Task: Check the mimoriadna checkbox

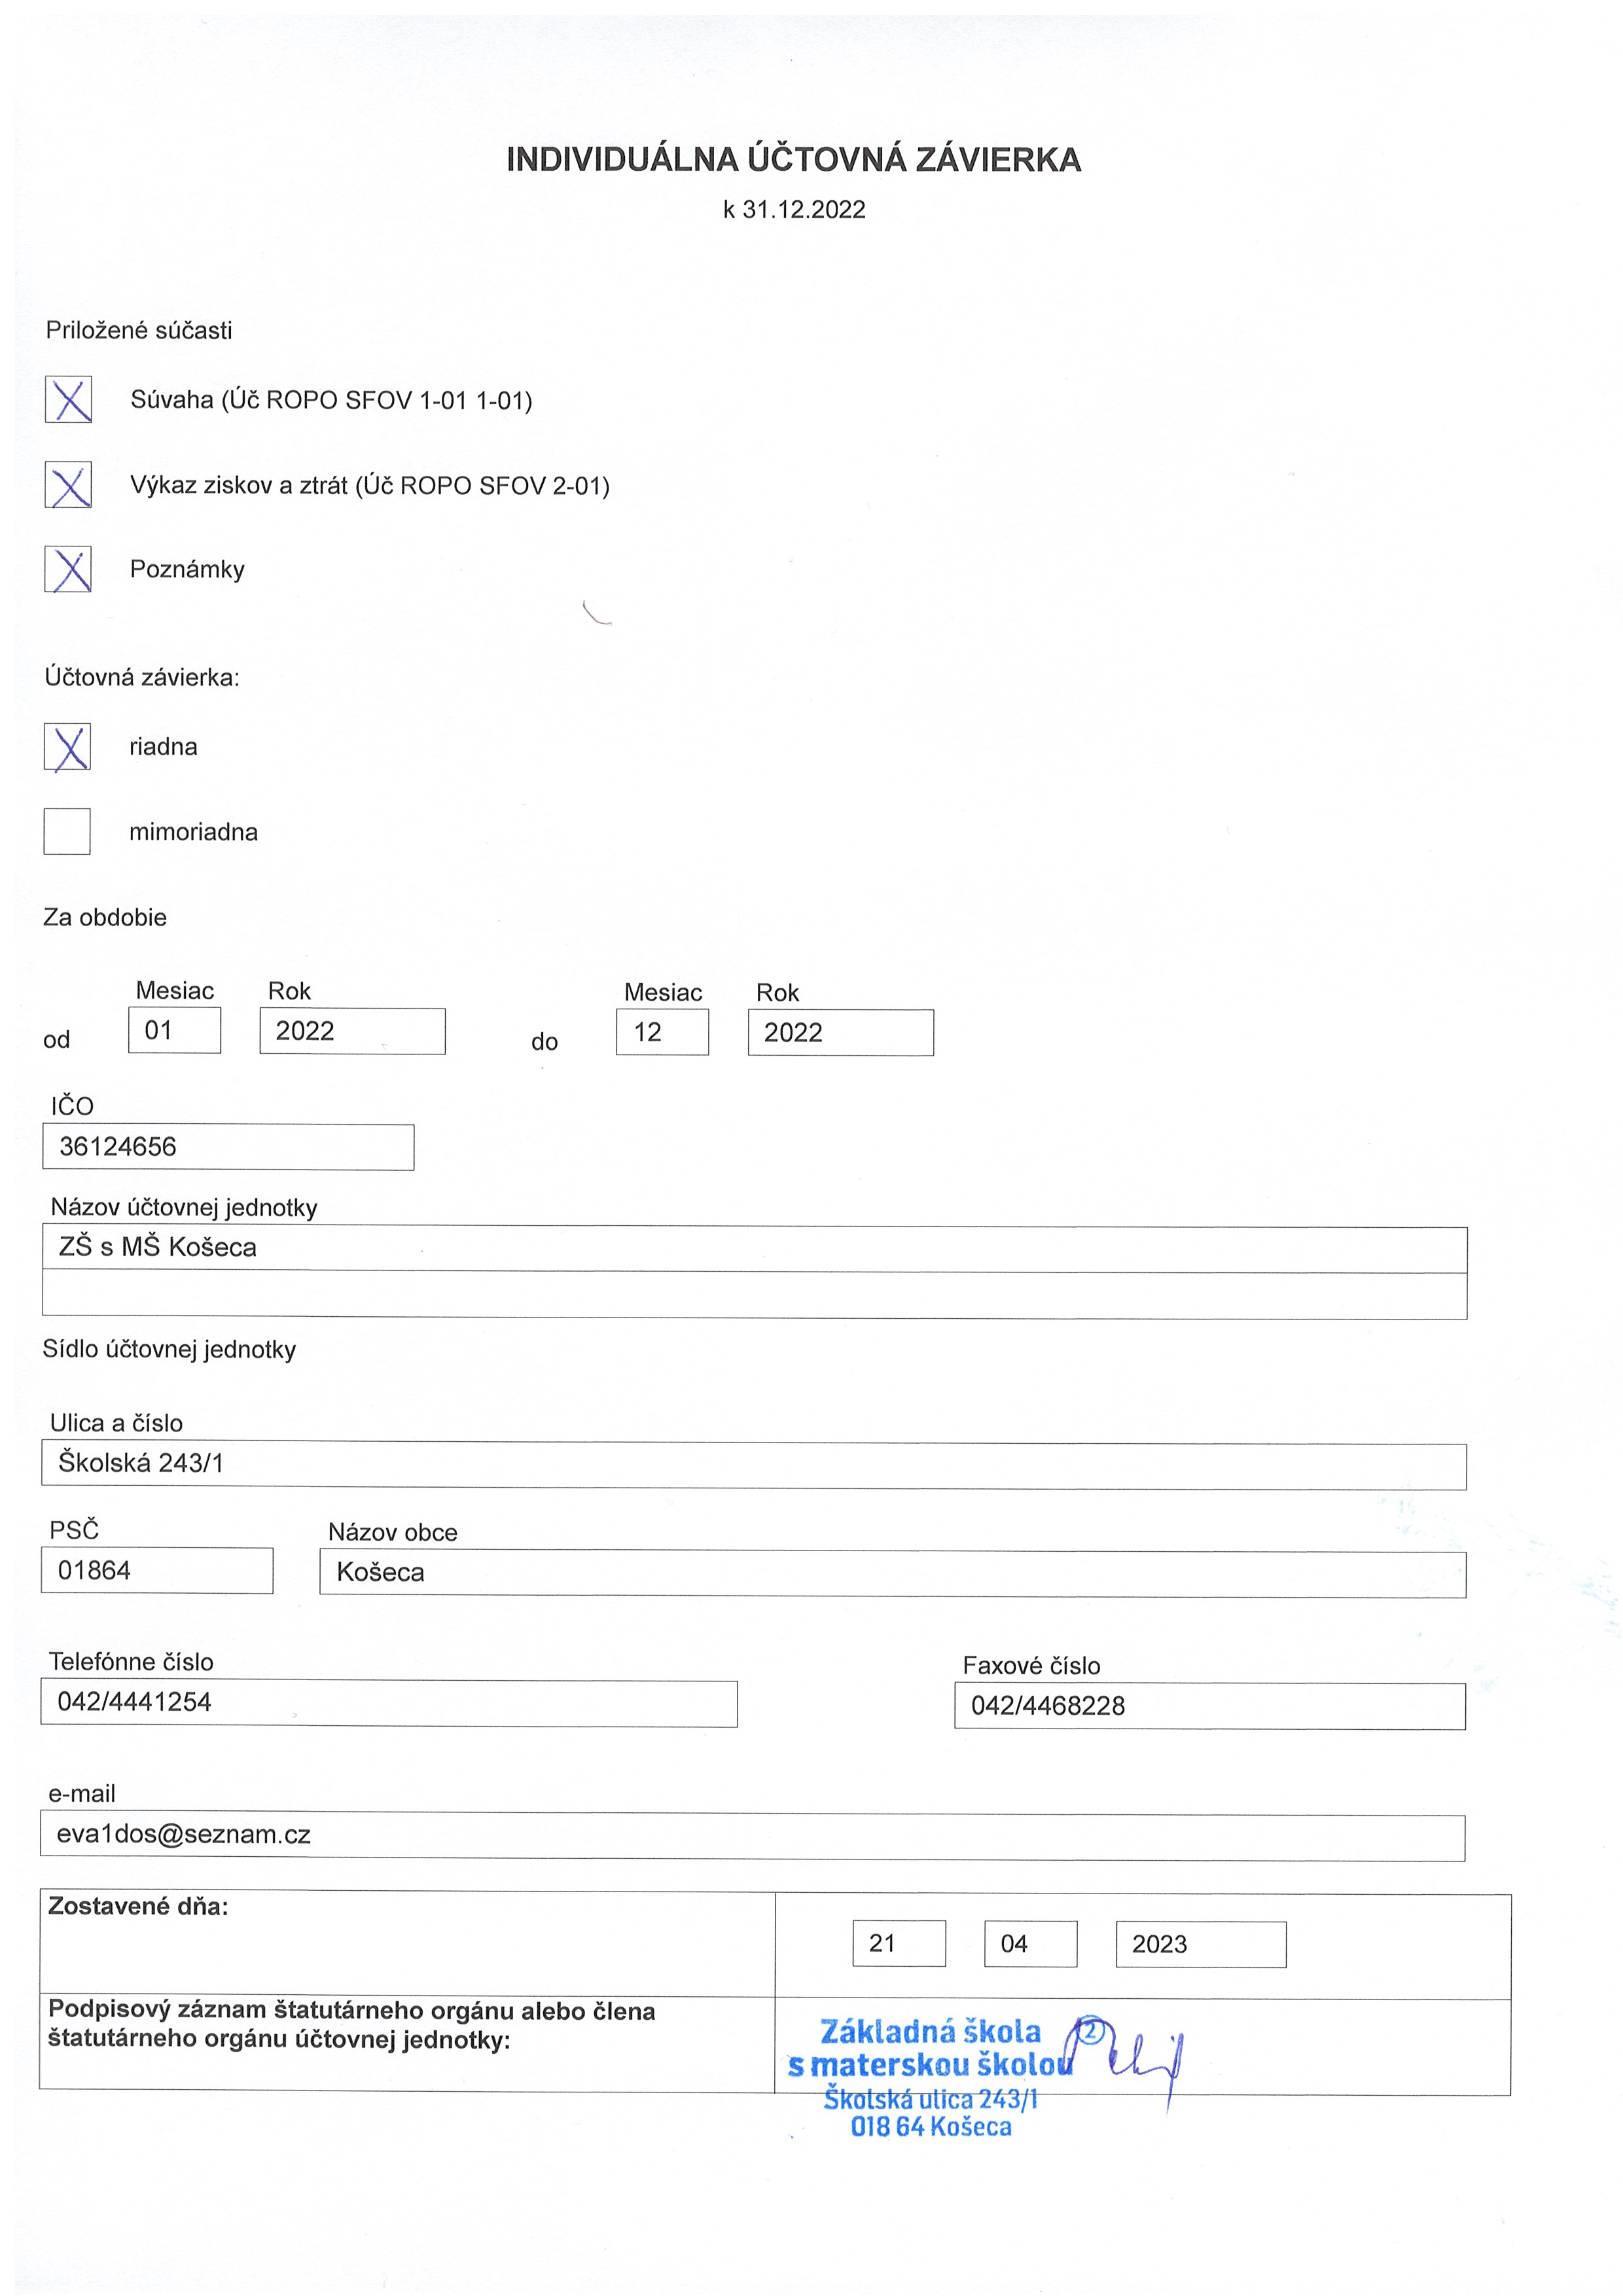Action: [67, 831]
